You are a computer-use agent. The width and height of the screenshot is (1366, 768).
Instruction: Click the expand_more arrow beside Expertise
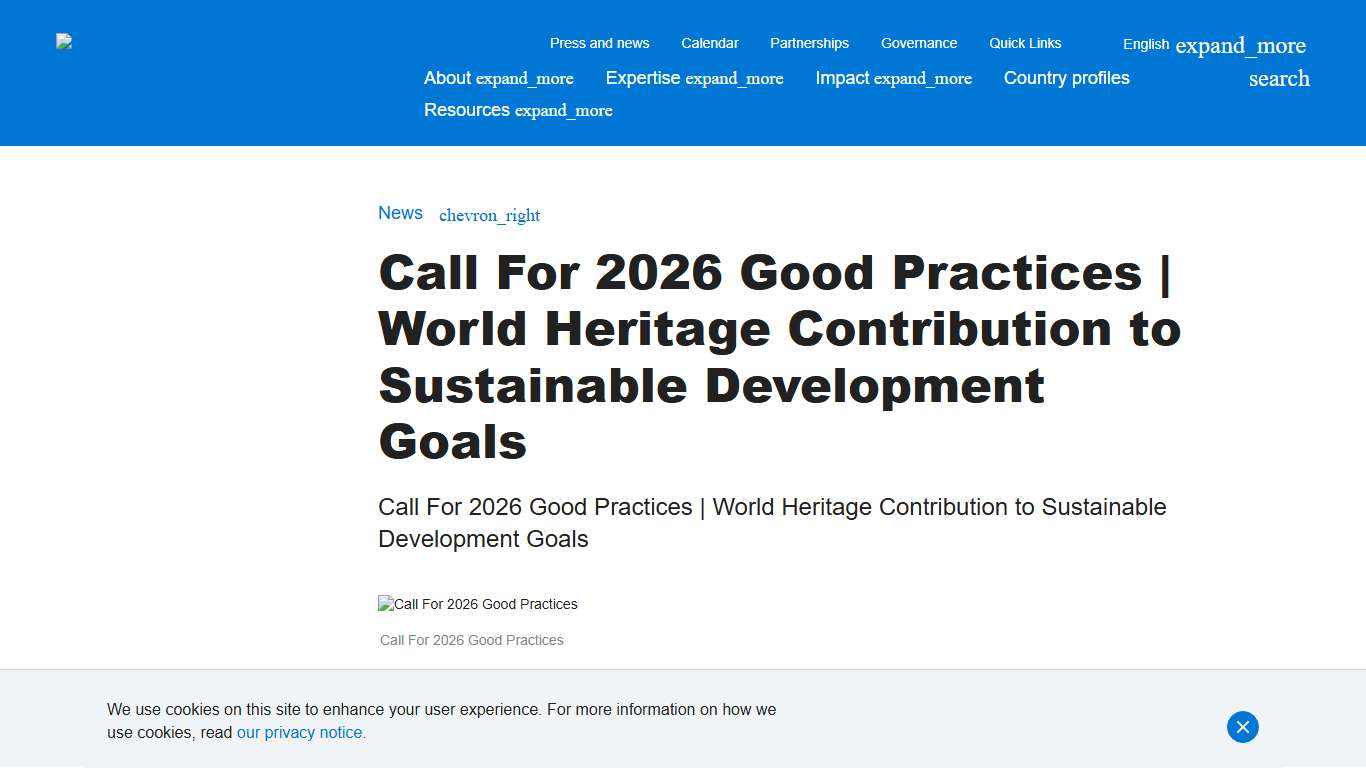736,78
